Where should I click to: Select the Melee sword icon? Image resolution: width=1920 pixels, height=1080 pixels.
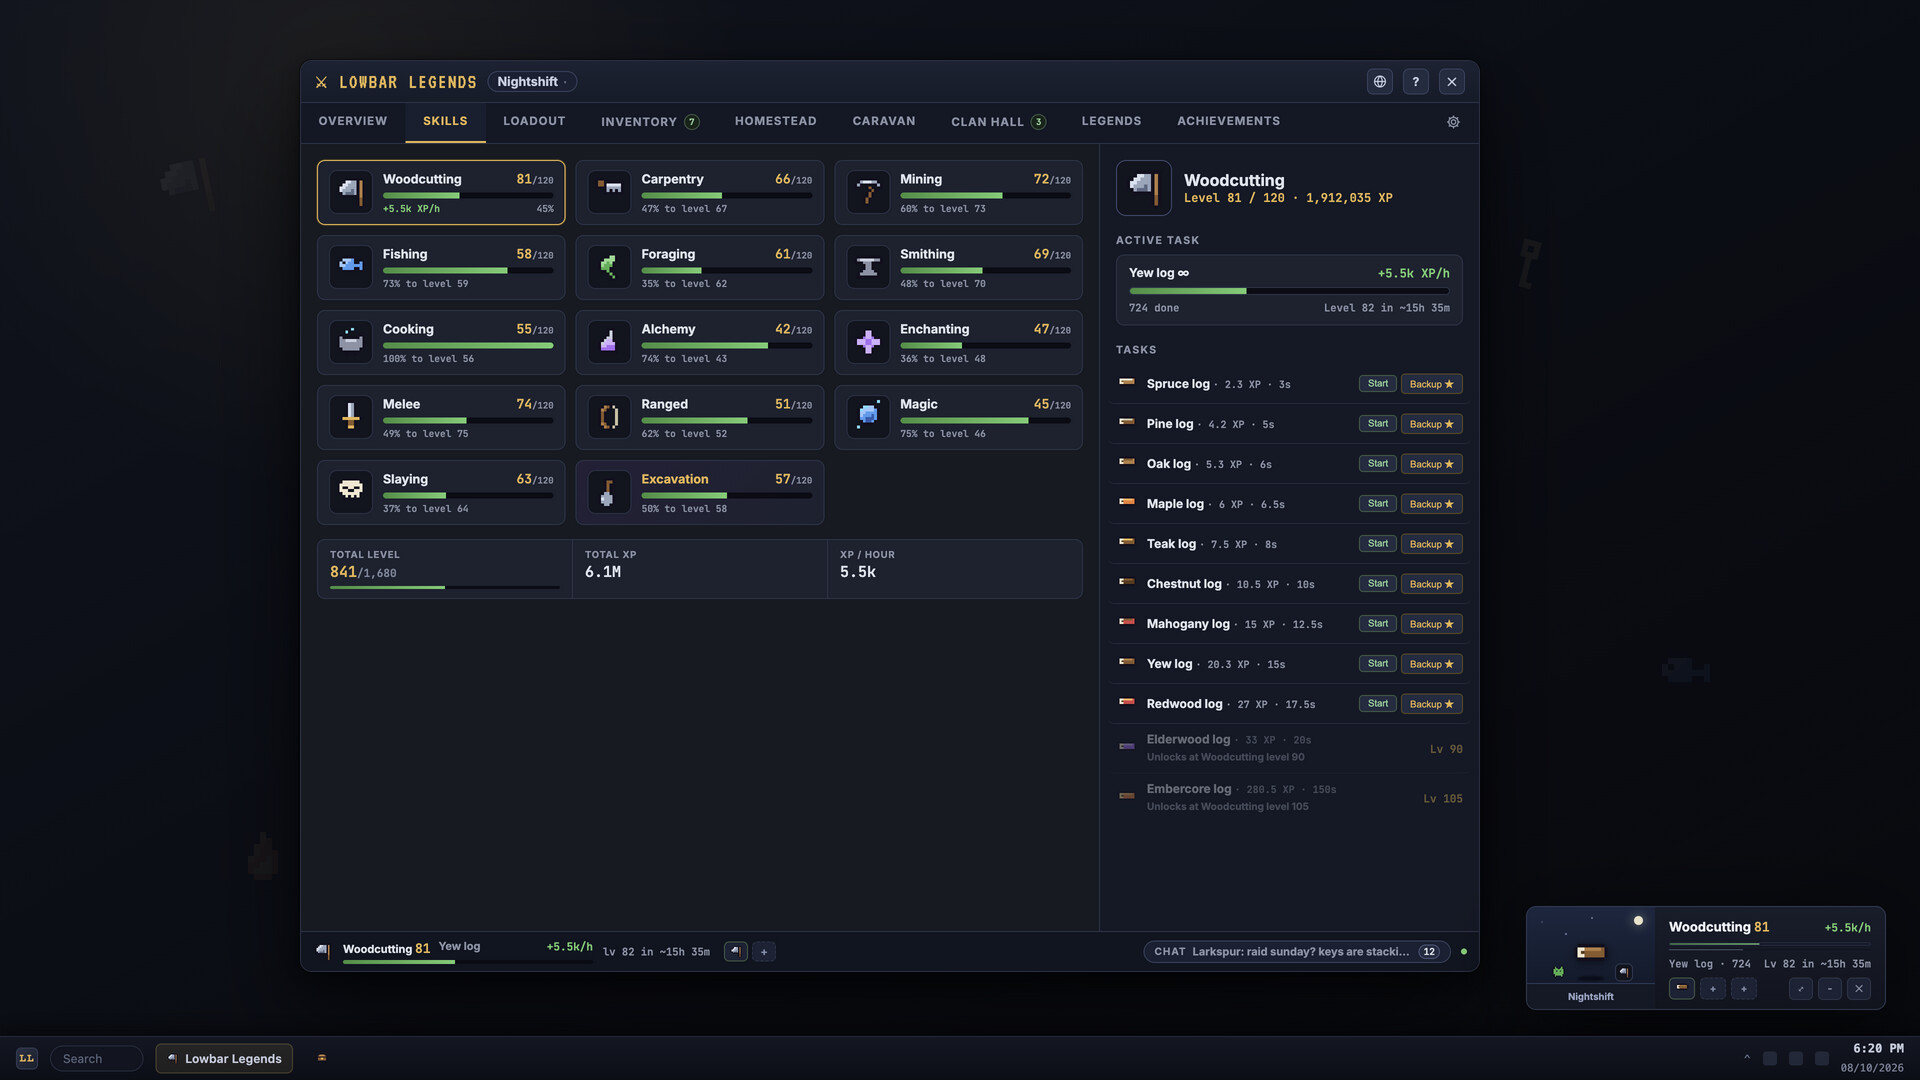(351, 417)
